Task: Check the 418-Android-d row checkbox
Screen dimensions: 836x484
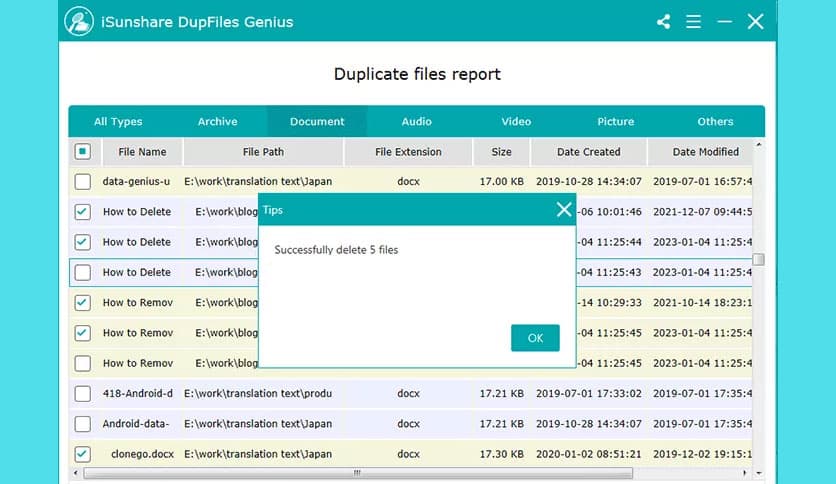Action: [83, 394]
